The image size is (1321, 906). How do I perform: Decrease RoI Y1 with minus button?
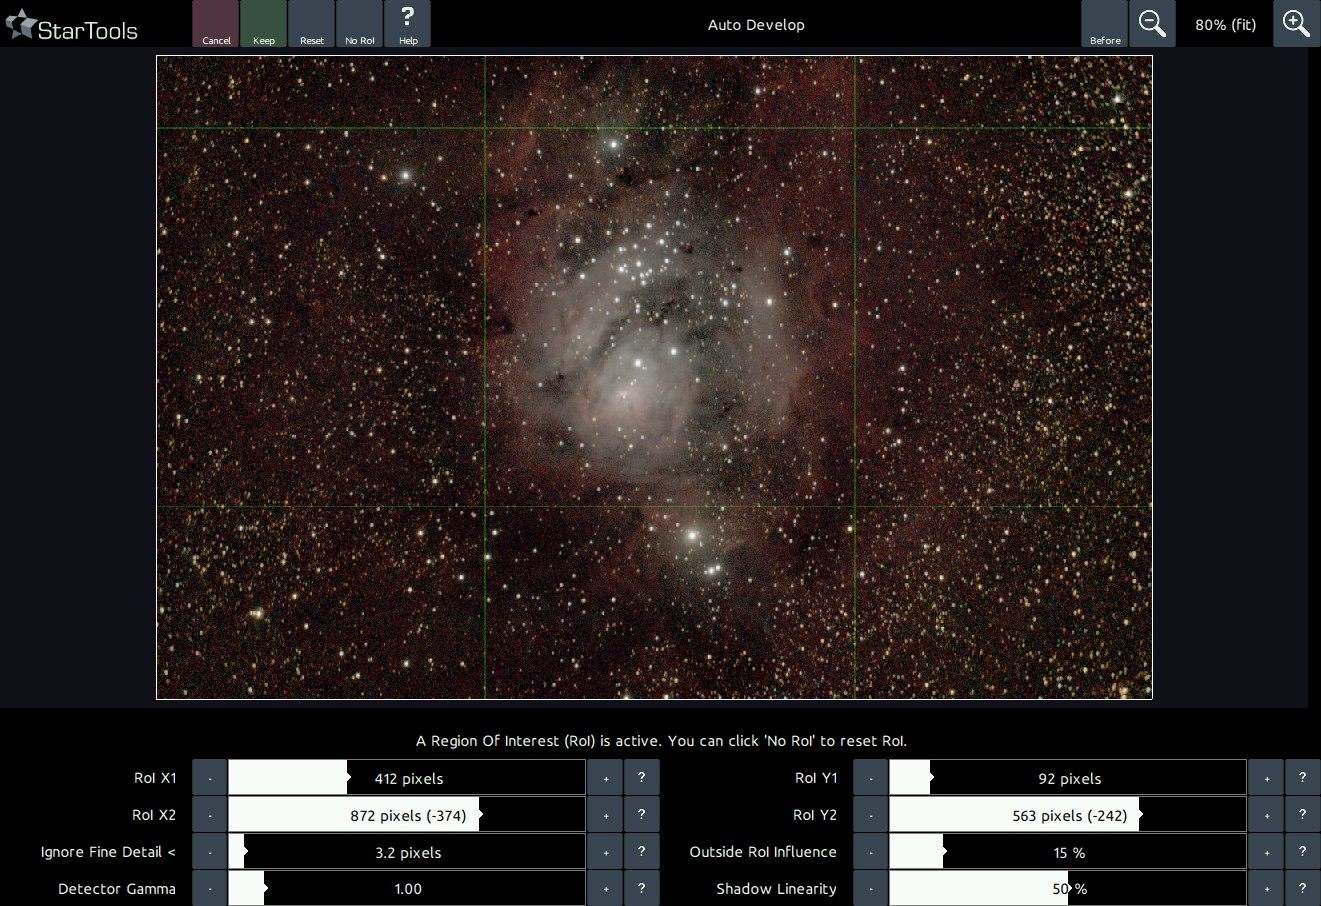[x=871, y=778]
